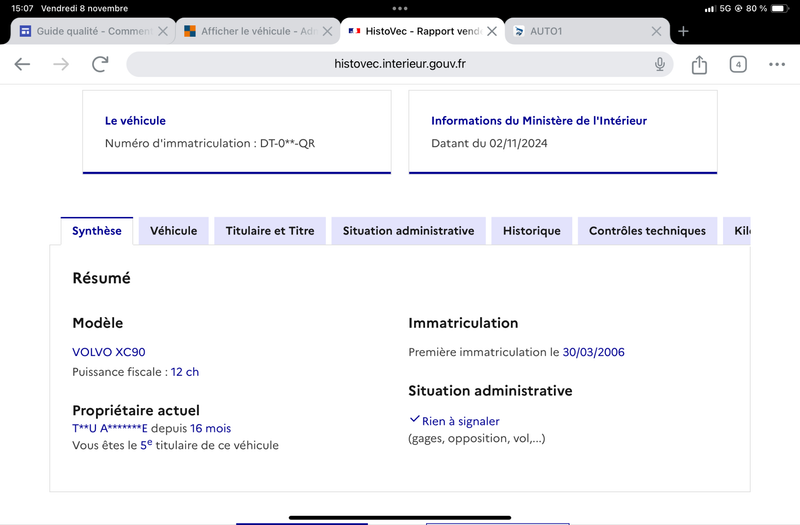Click the owner name T**U A*******E
This screenshot has height=525, width=800.
[110, 428]
